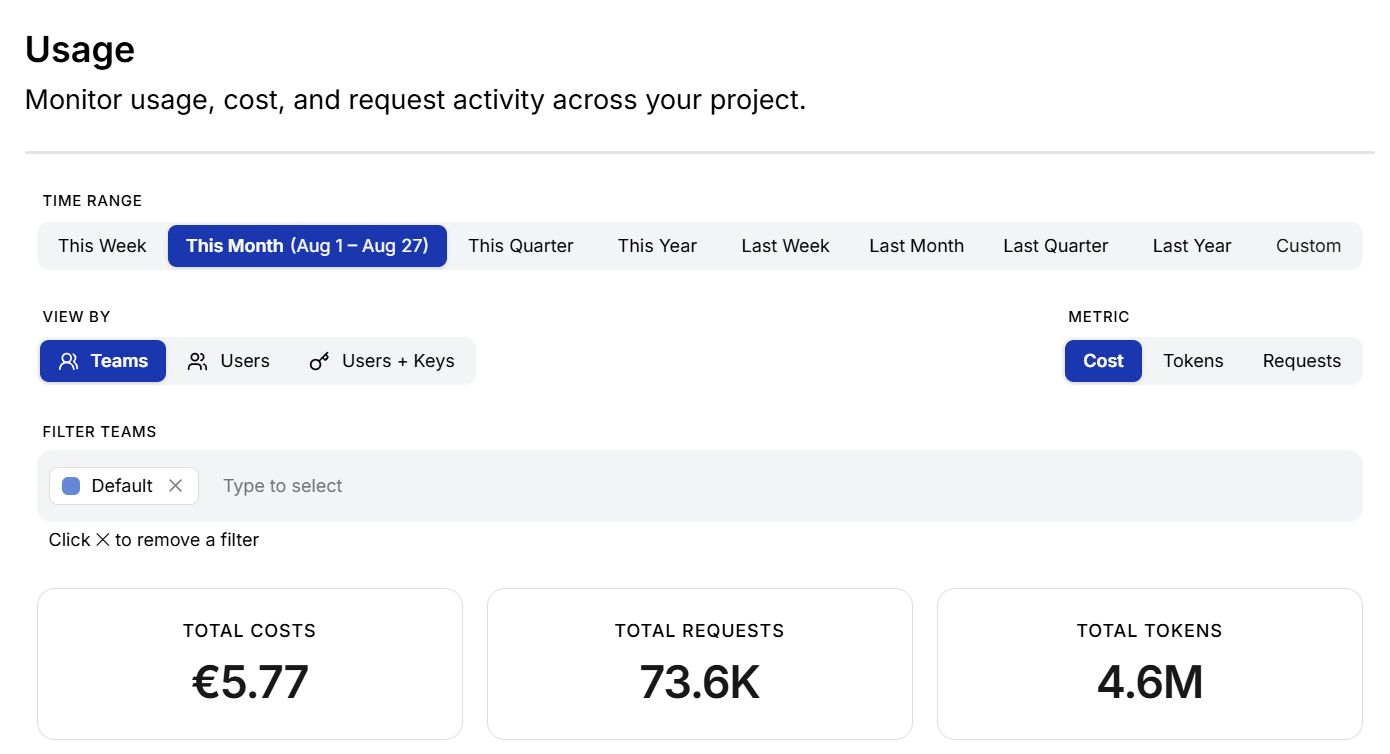Screen dimensions: 1390x754
Task: Click the FILTER TEAMS label
Action: 100,432
